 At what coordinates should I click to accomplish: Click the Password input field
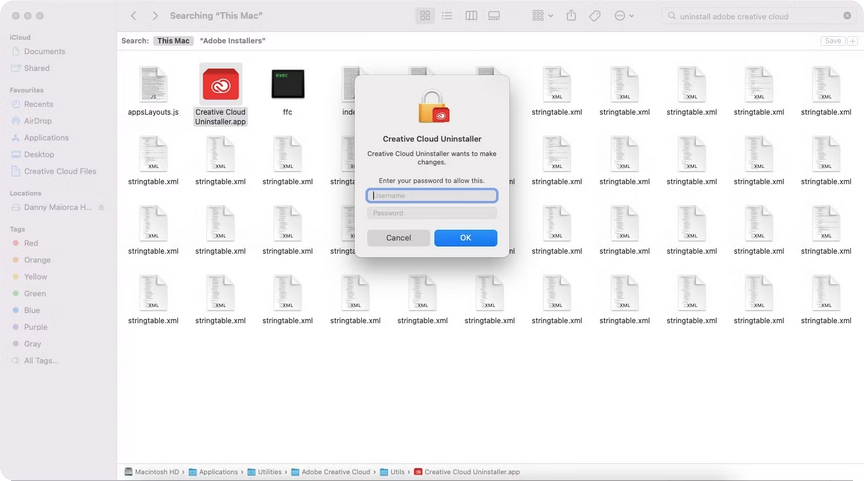click(x=431, y=213)
